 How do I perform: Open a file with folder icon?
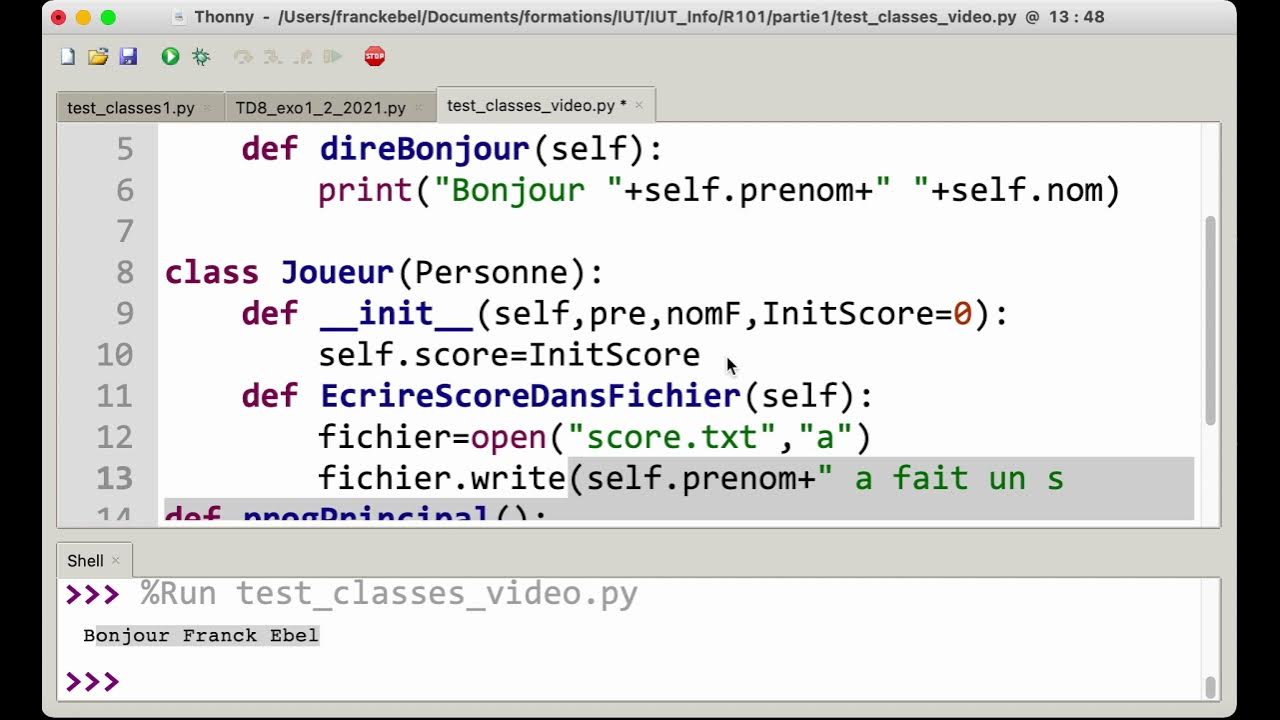tap(98, 57)
